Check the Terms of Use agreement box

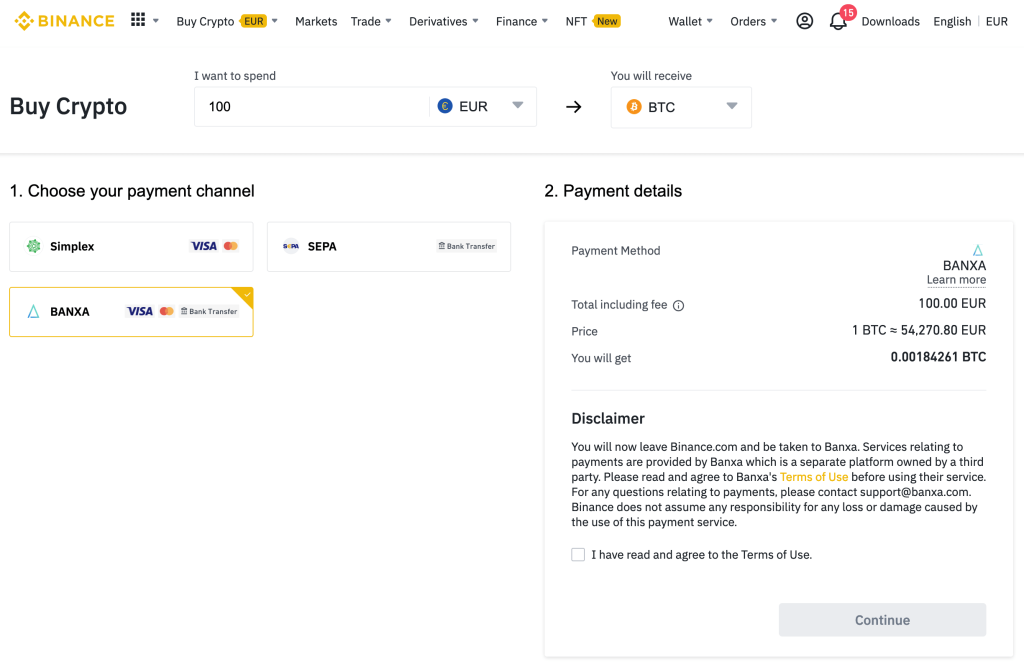tap(578, 554)
